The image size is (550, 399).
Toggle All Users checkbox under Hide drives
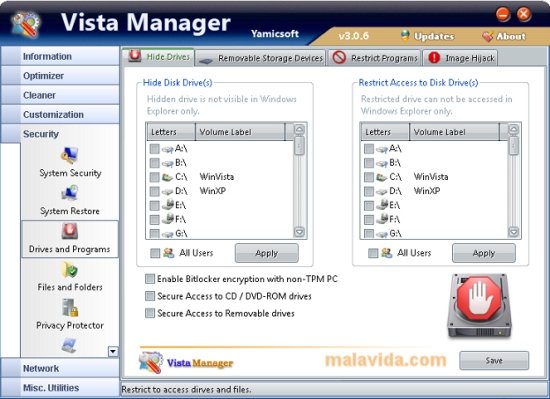(155, 253)
